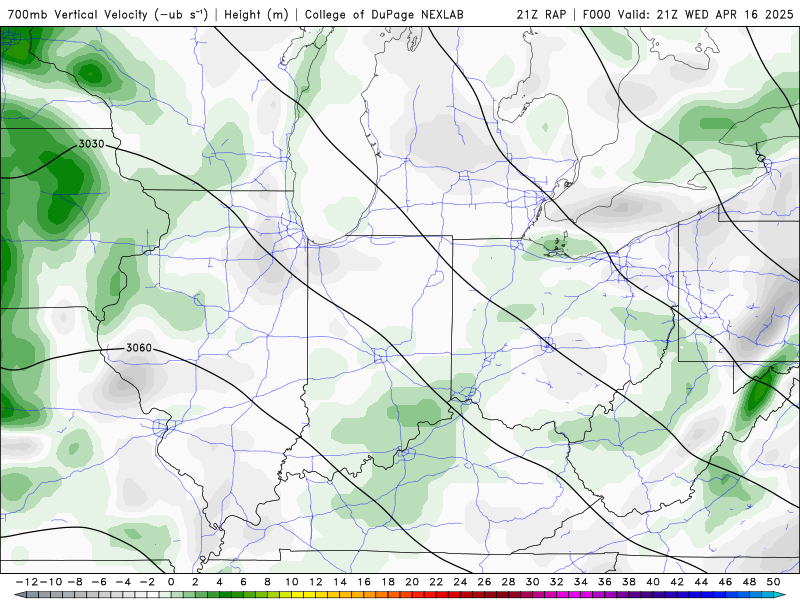Click the '-6' colorbar tick label
Image resolution: width=800 pixels, height=600 pixels.
(x=99, y=582)
